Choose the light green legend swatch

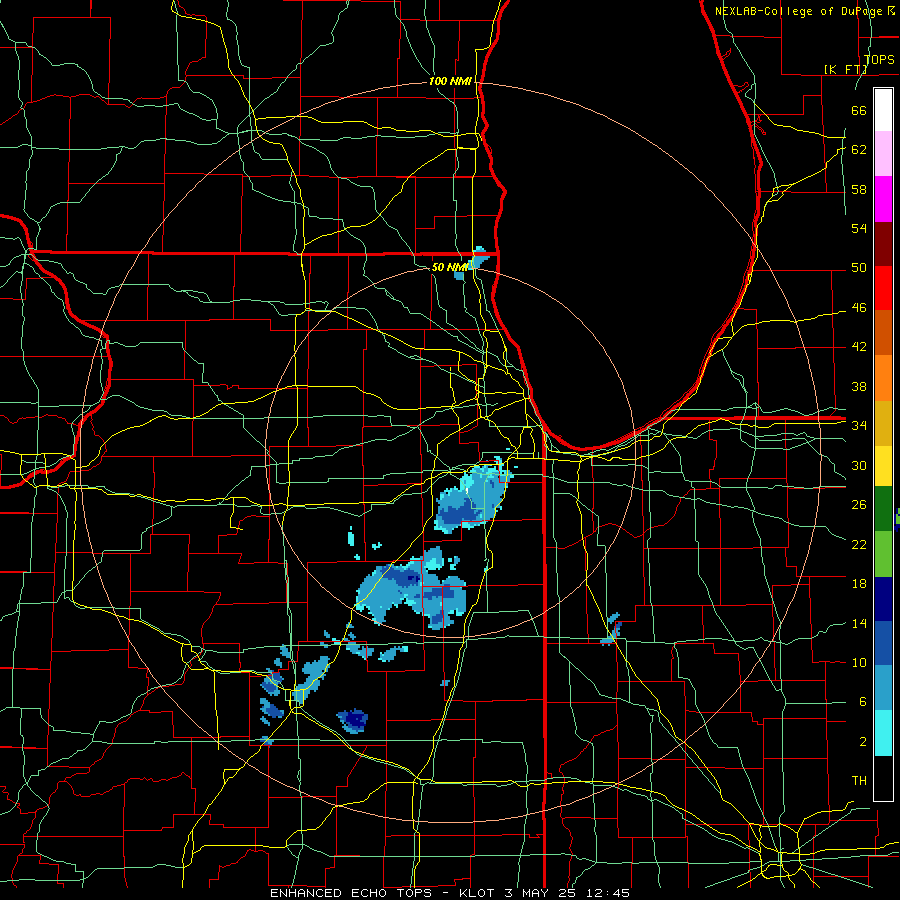(883, 554)
